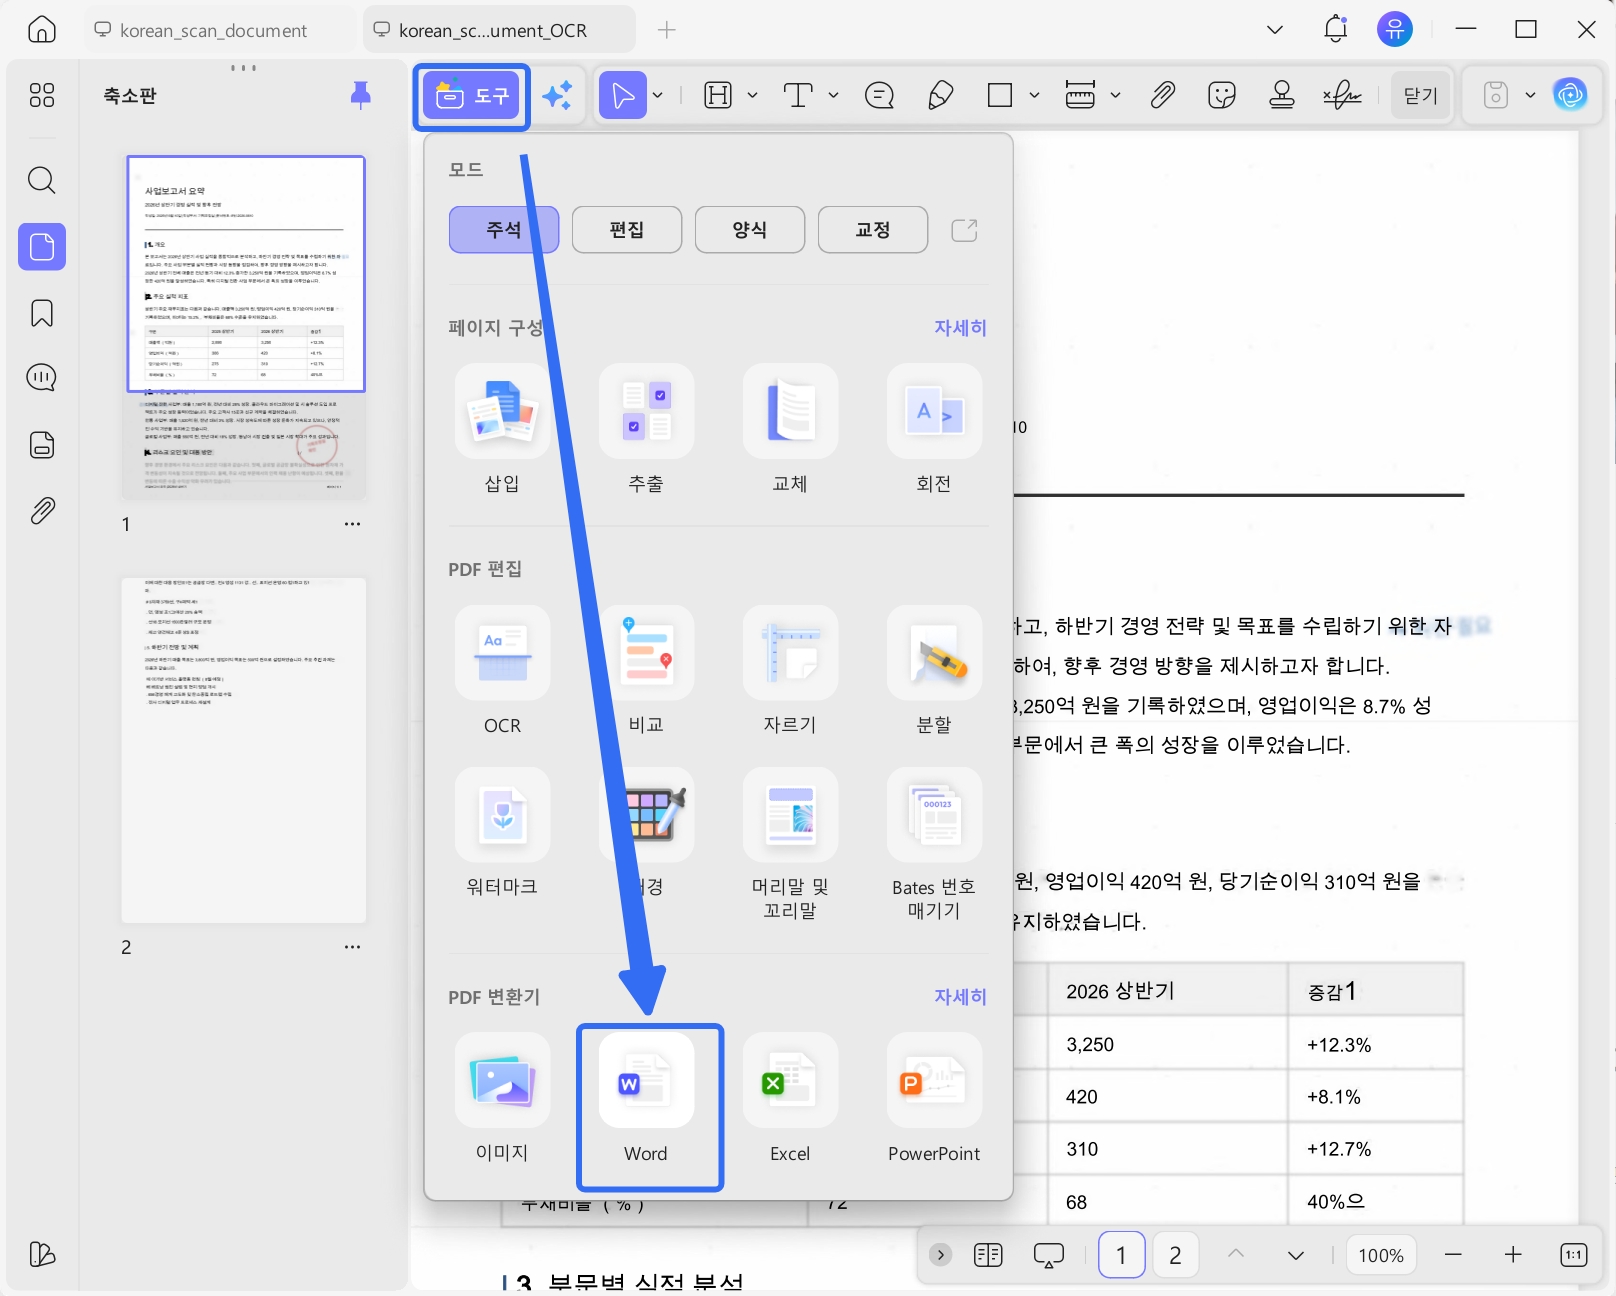Screen dimensions: 1616x1296
Task: Choose the 추출 extract pages tool
Action: (x=646, y=430)
